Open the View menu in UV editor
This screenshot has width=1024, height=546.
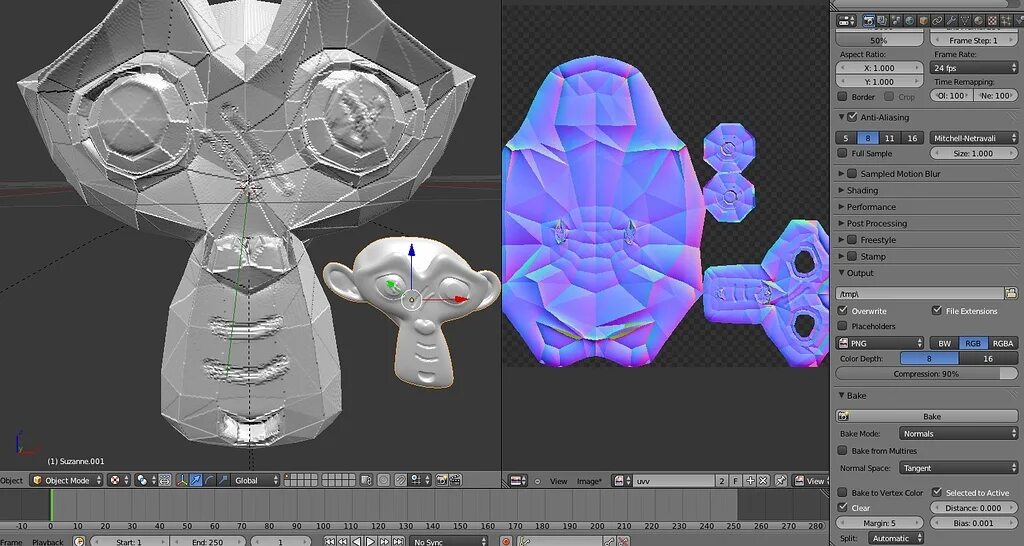[x=558, y=481]
